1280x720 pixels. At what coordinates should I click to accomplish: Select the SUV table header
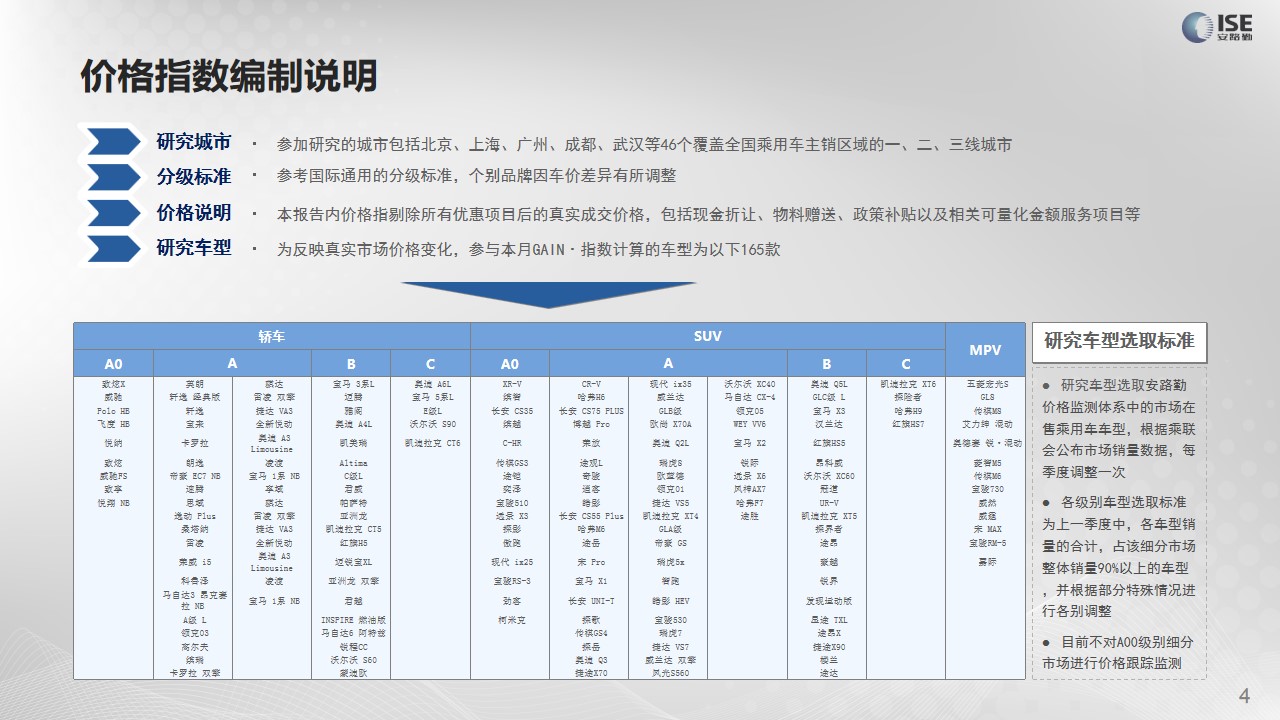point(708,336)
